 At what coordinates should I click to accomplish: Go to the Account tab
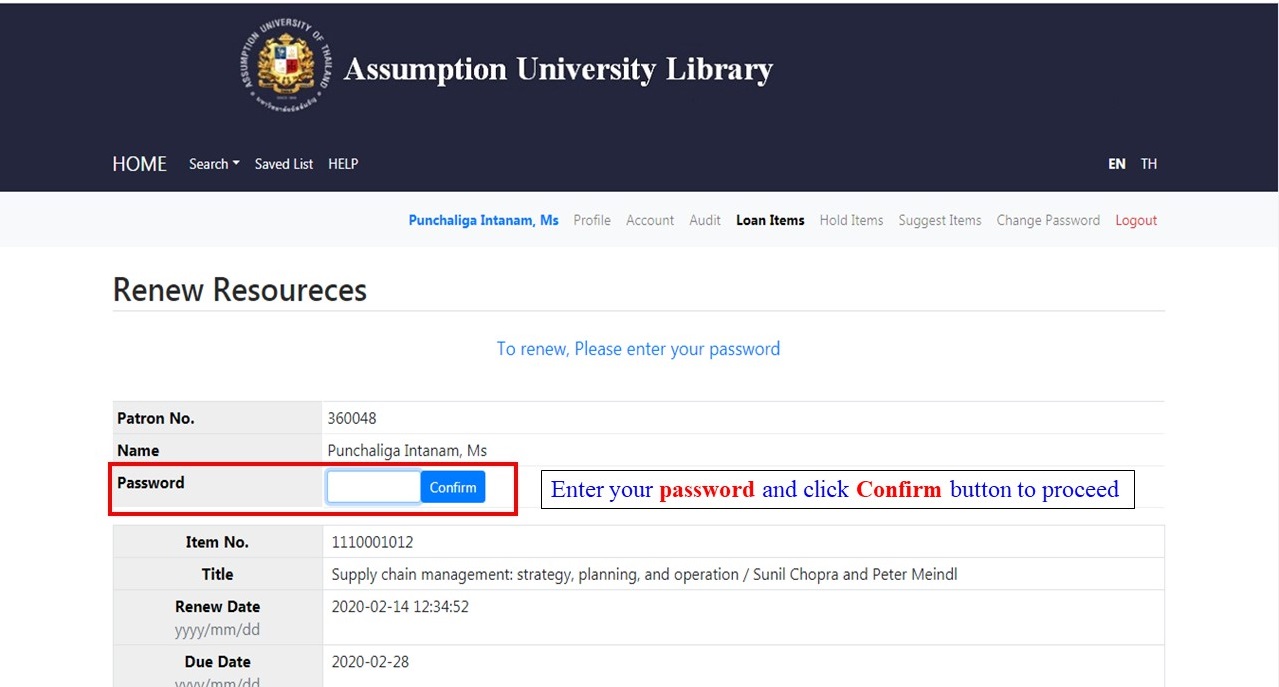pos(650,220)
